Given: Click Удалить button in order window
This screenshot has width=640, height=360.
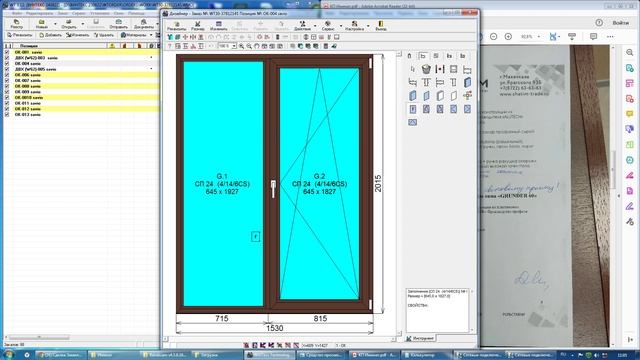Looking at the screenshot, I should pos(104,35).
